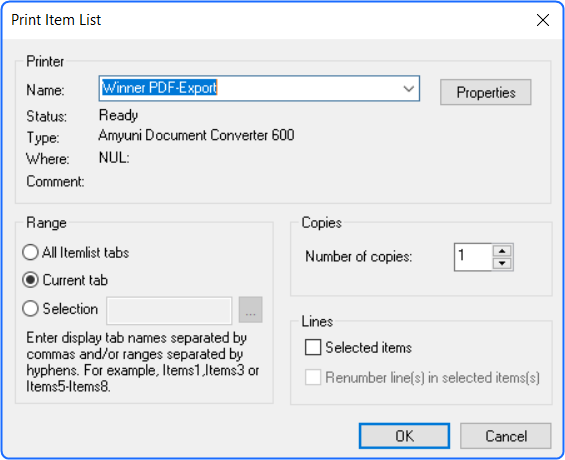The height and width of the screenshot is (460, 565).
Task: Click the ellipsis browse button beside Selection
Action: pos(250,310)
